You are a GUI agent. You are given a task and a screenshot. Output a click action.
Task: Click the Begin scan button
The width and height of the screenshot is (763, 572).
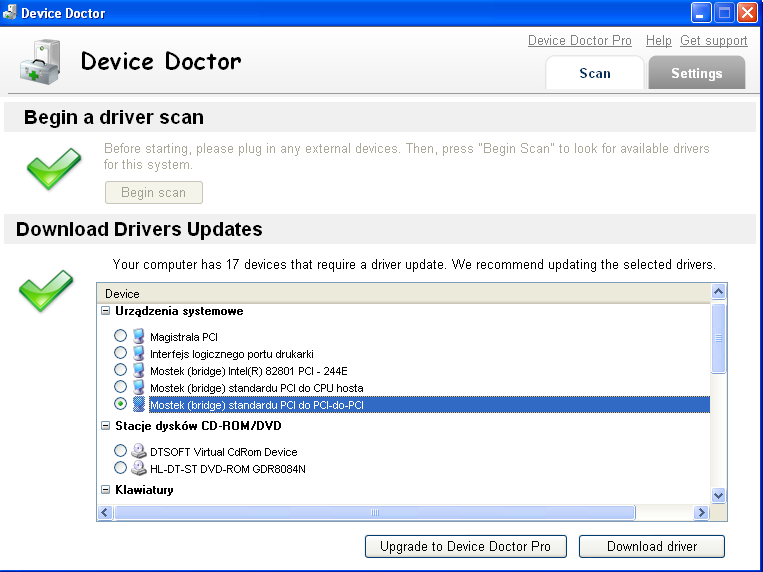154,192
